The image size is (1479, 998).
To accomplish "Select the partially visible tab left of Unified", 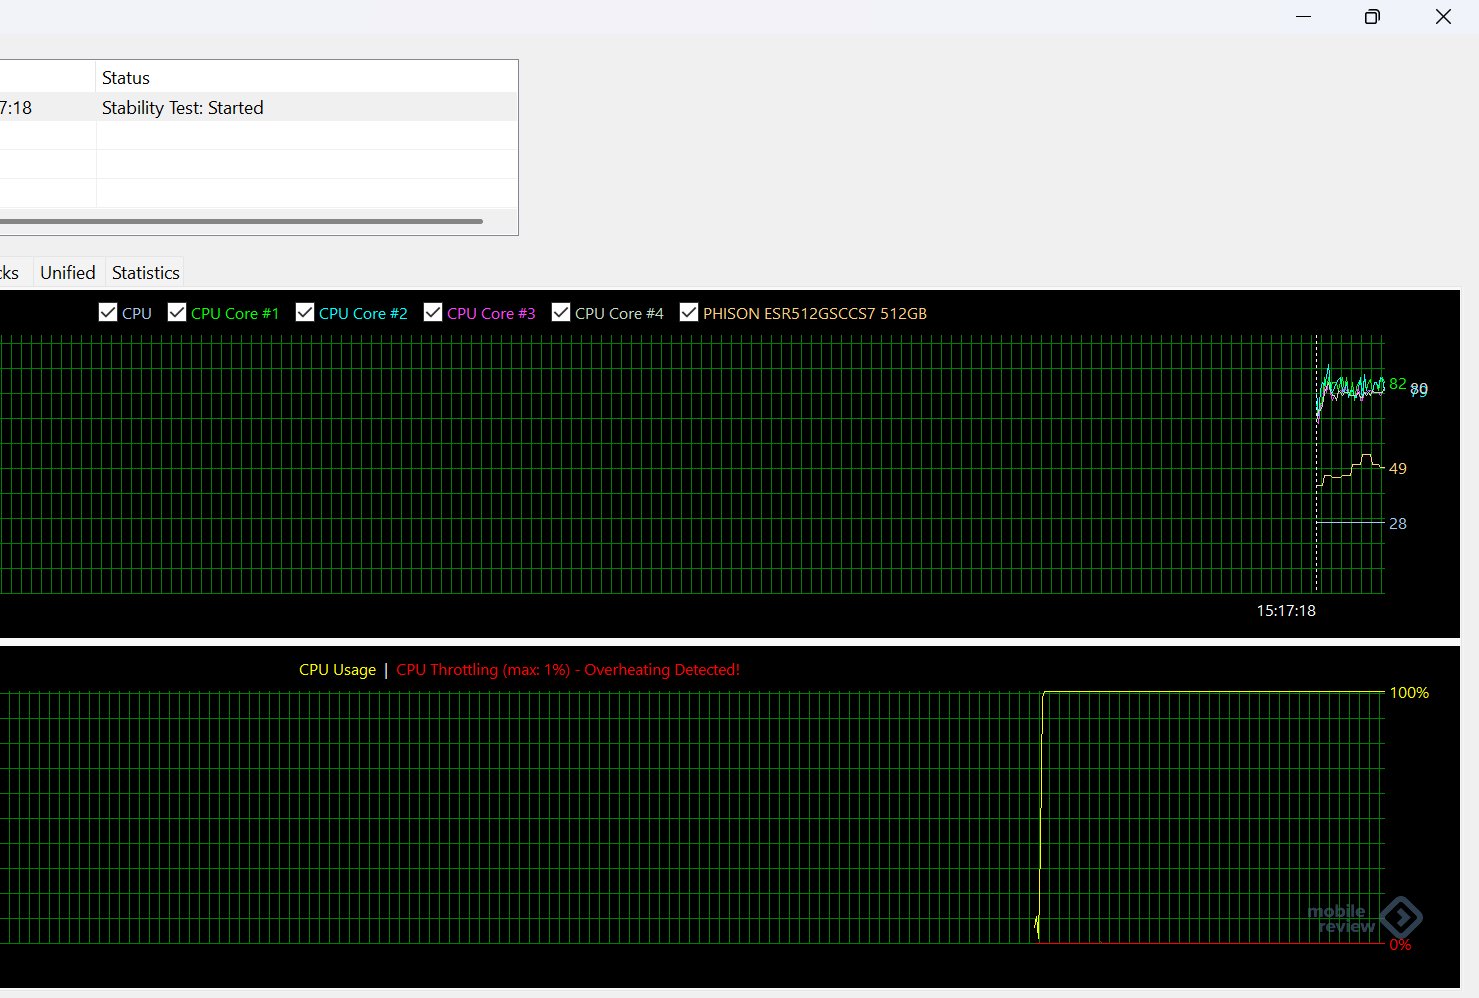I will 10,273.
